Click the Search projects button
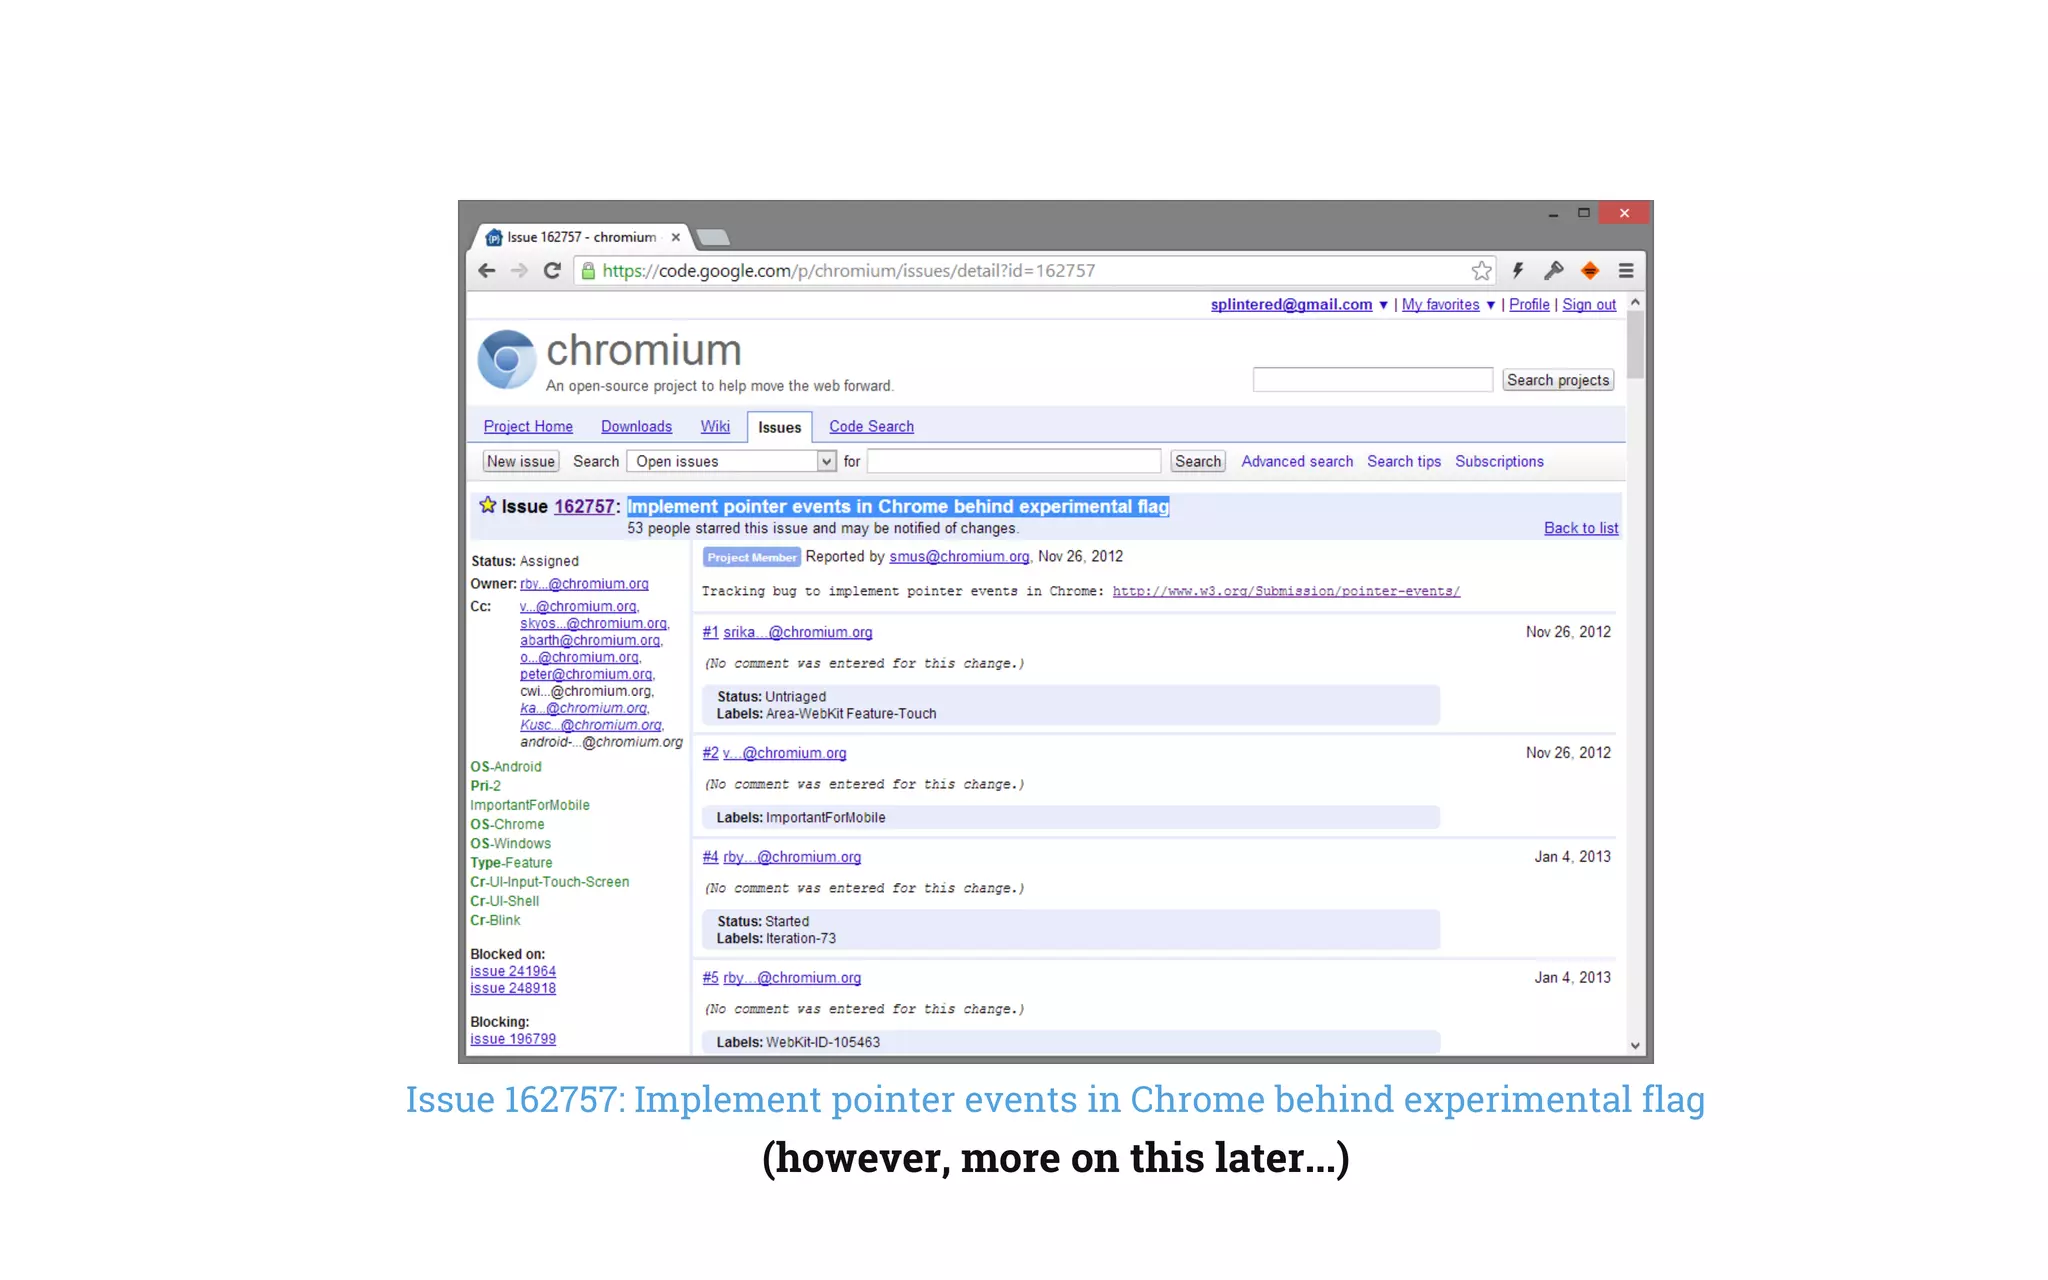 point(1558,380)
